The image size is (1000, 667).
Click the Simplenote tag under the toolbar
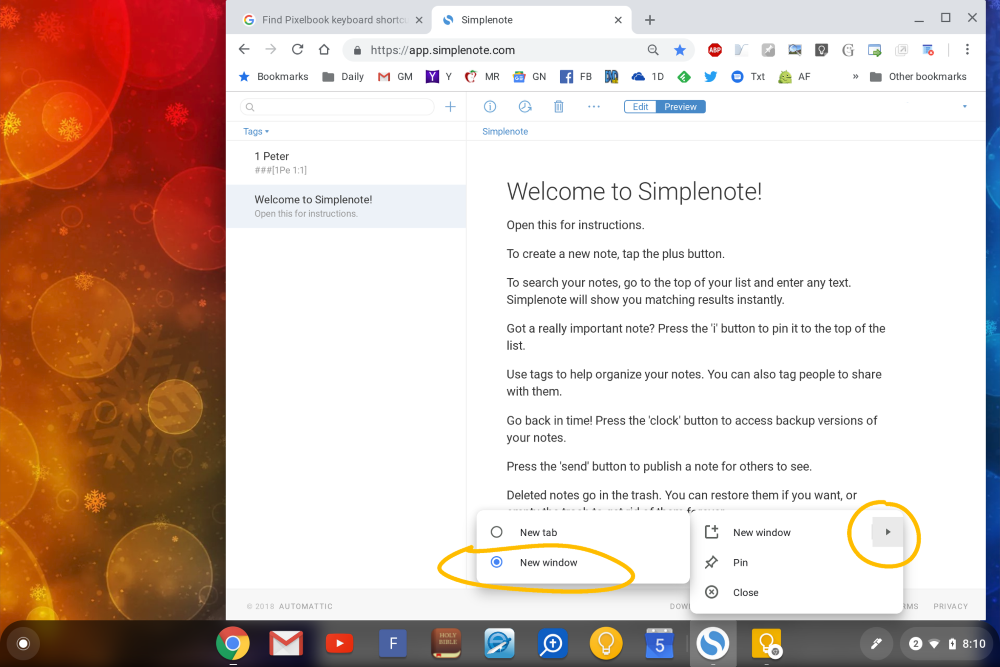click(x=505, y=131)
